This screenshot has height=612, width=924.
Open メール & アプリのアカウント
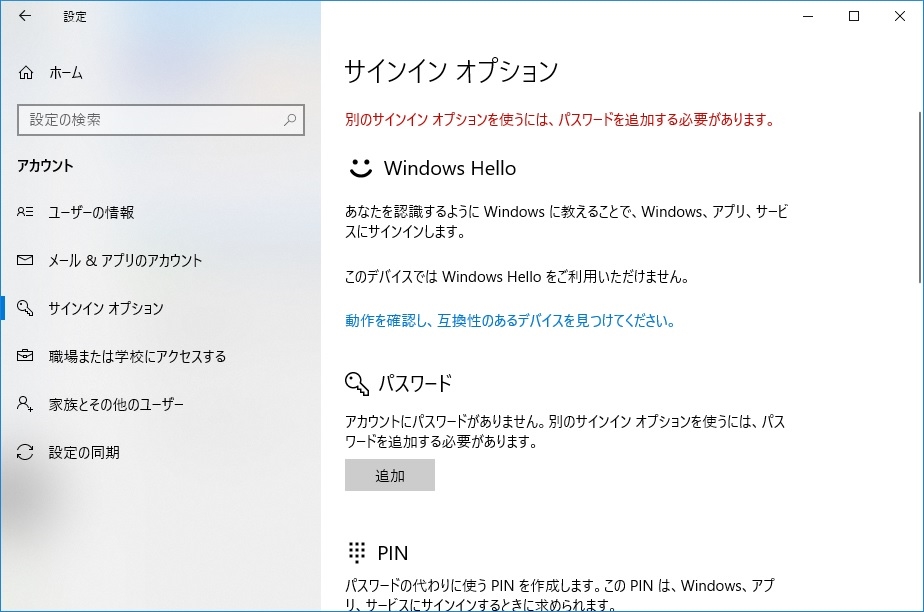pos(160,260)
